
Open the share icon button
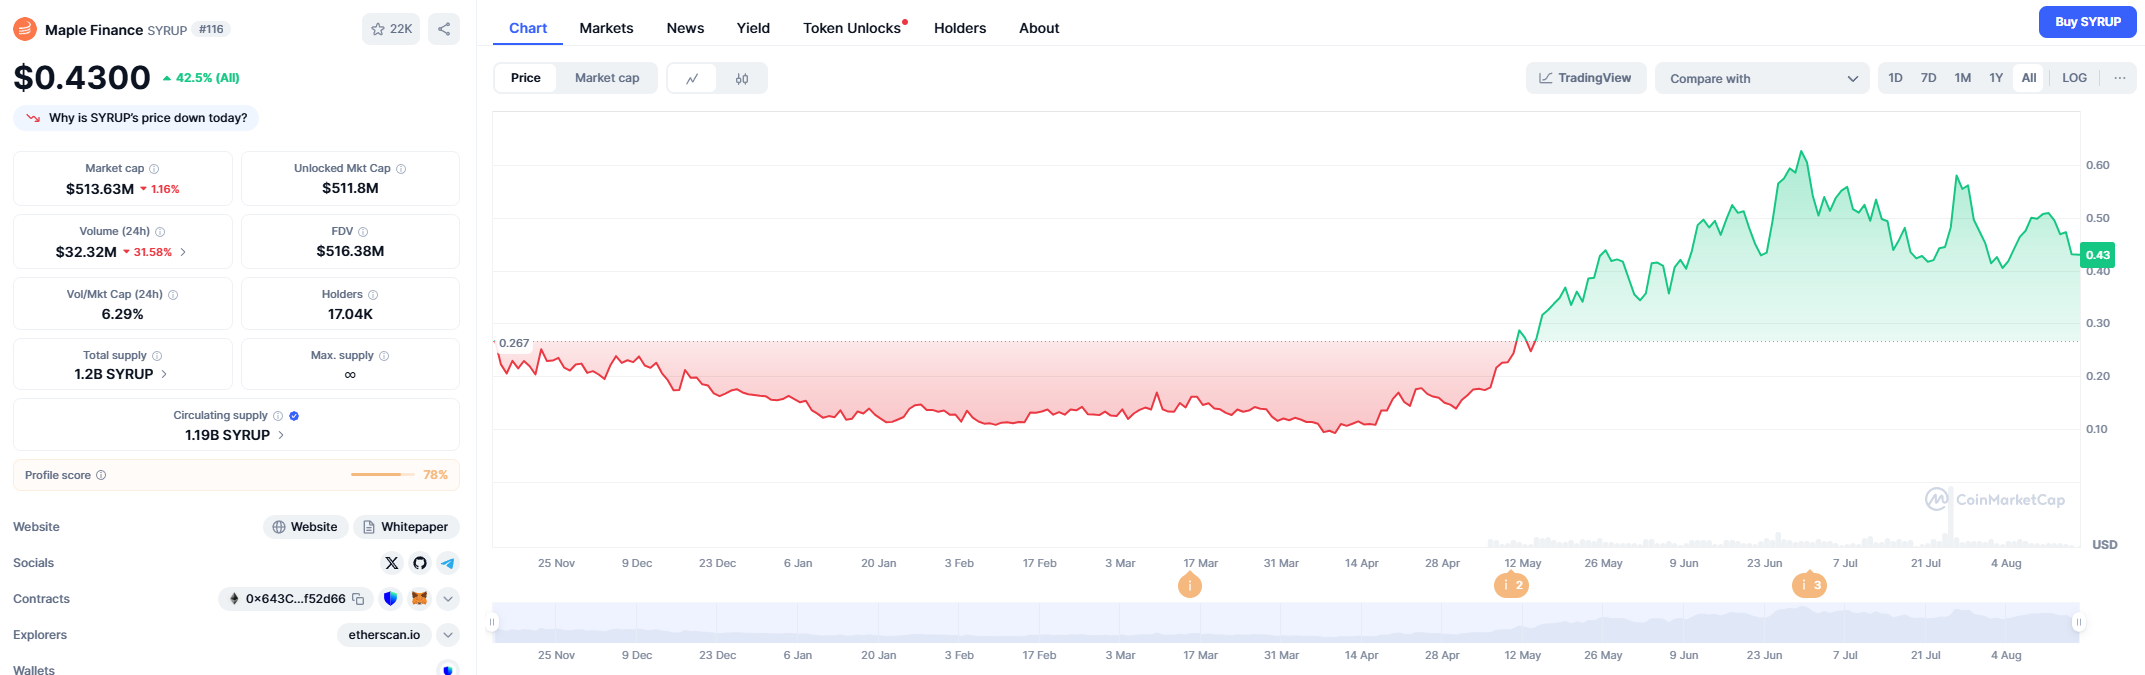(444, 29)
